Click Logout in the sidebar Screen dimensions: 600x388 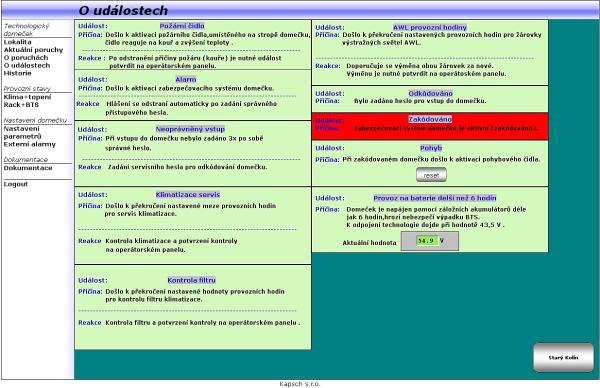[x=16, y=184]
